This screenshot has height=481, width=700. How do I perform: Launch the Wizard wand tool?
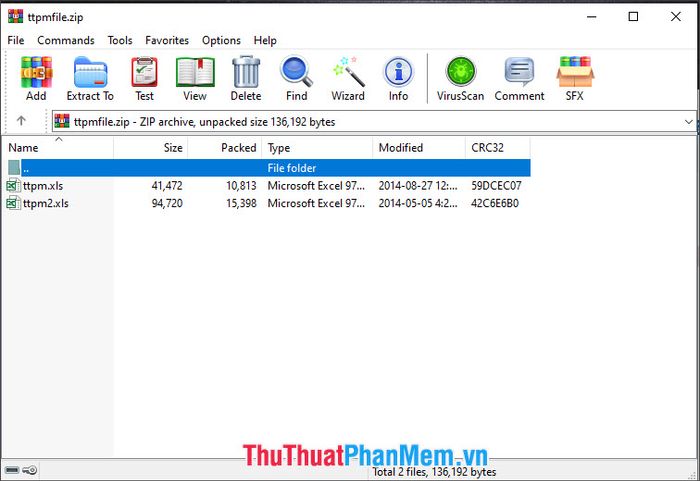click(x=348, y=72)
